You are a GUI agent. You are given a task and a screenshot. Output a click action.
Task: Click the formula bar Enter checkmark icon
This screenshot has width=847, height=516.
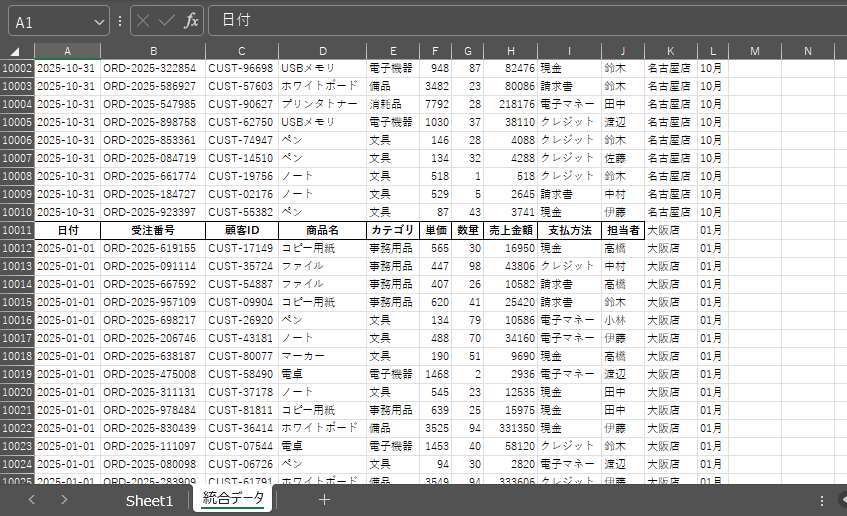point(167,21)
